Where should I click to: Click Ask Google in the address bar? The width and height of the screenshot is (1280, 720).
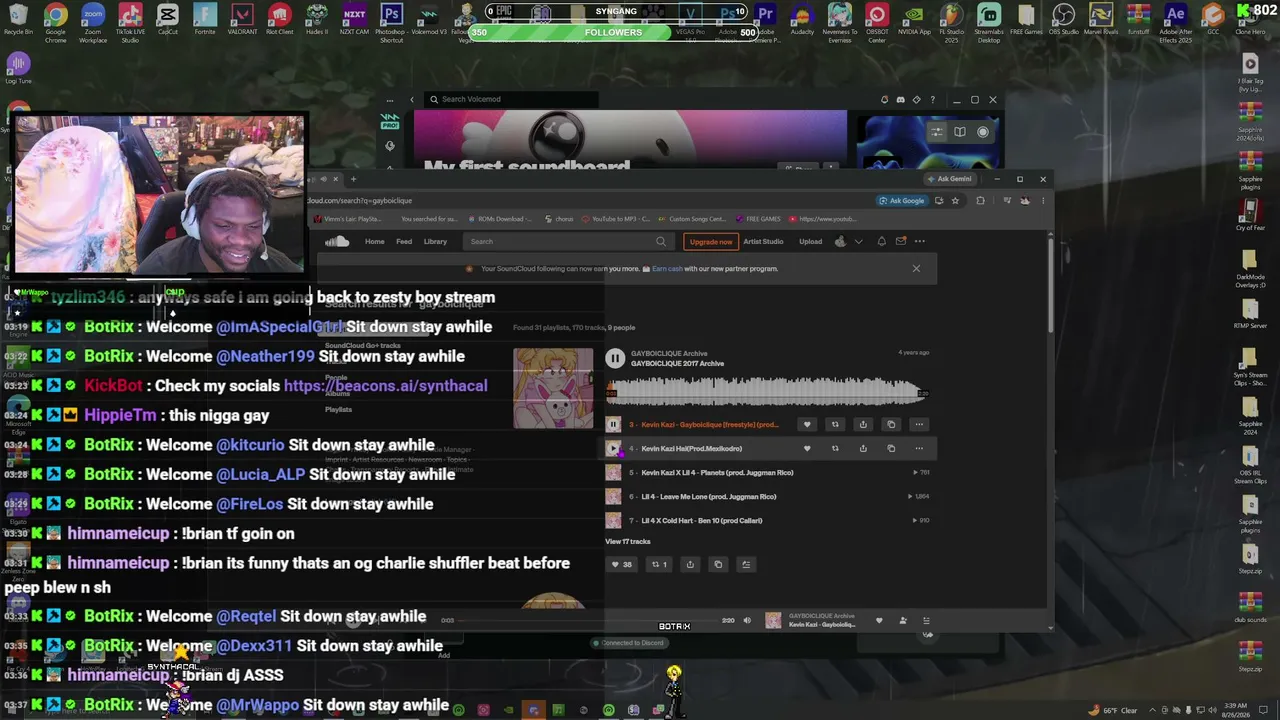pyautogui.click(x=902, y=200)
